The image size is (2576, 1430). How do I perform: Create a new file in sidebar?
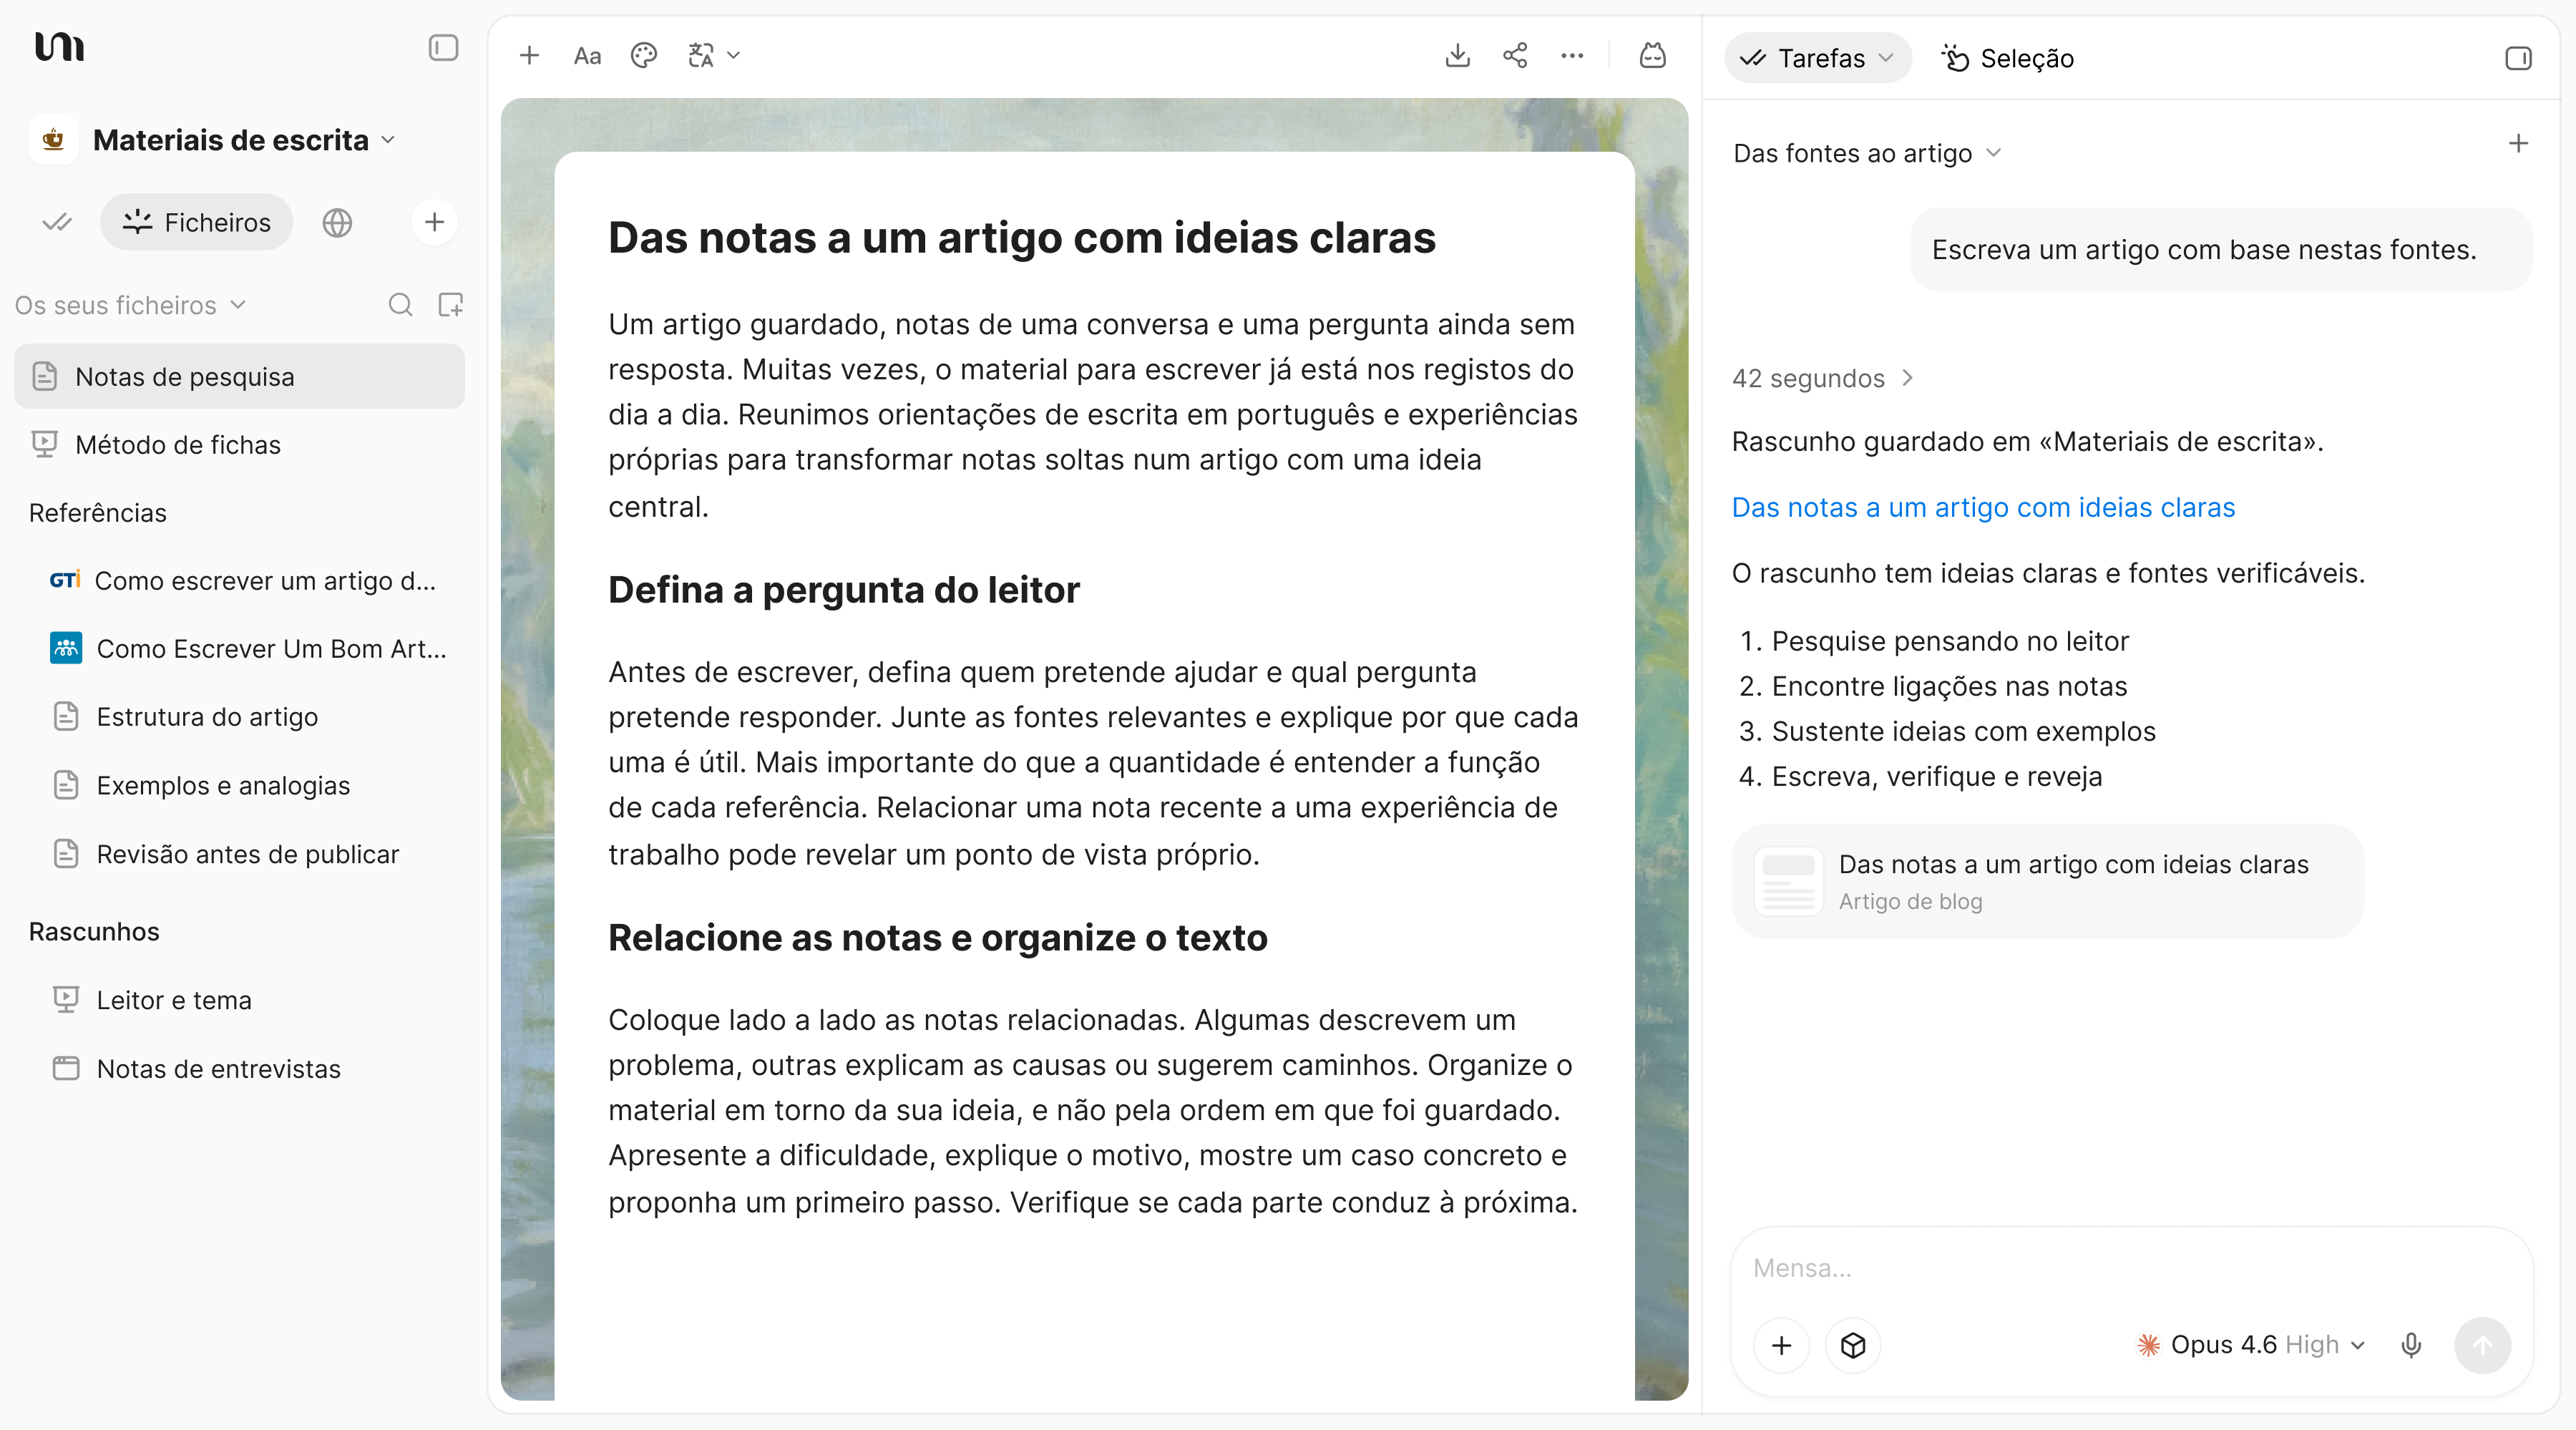coord(451,305)
